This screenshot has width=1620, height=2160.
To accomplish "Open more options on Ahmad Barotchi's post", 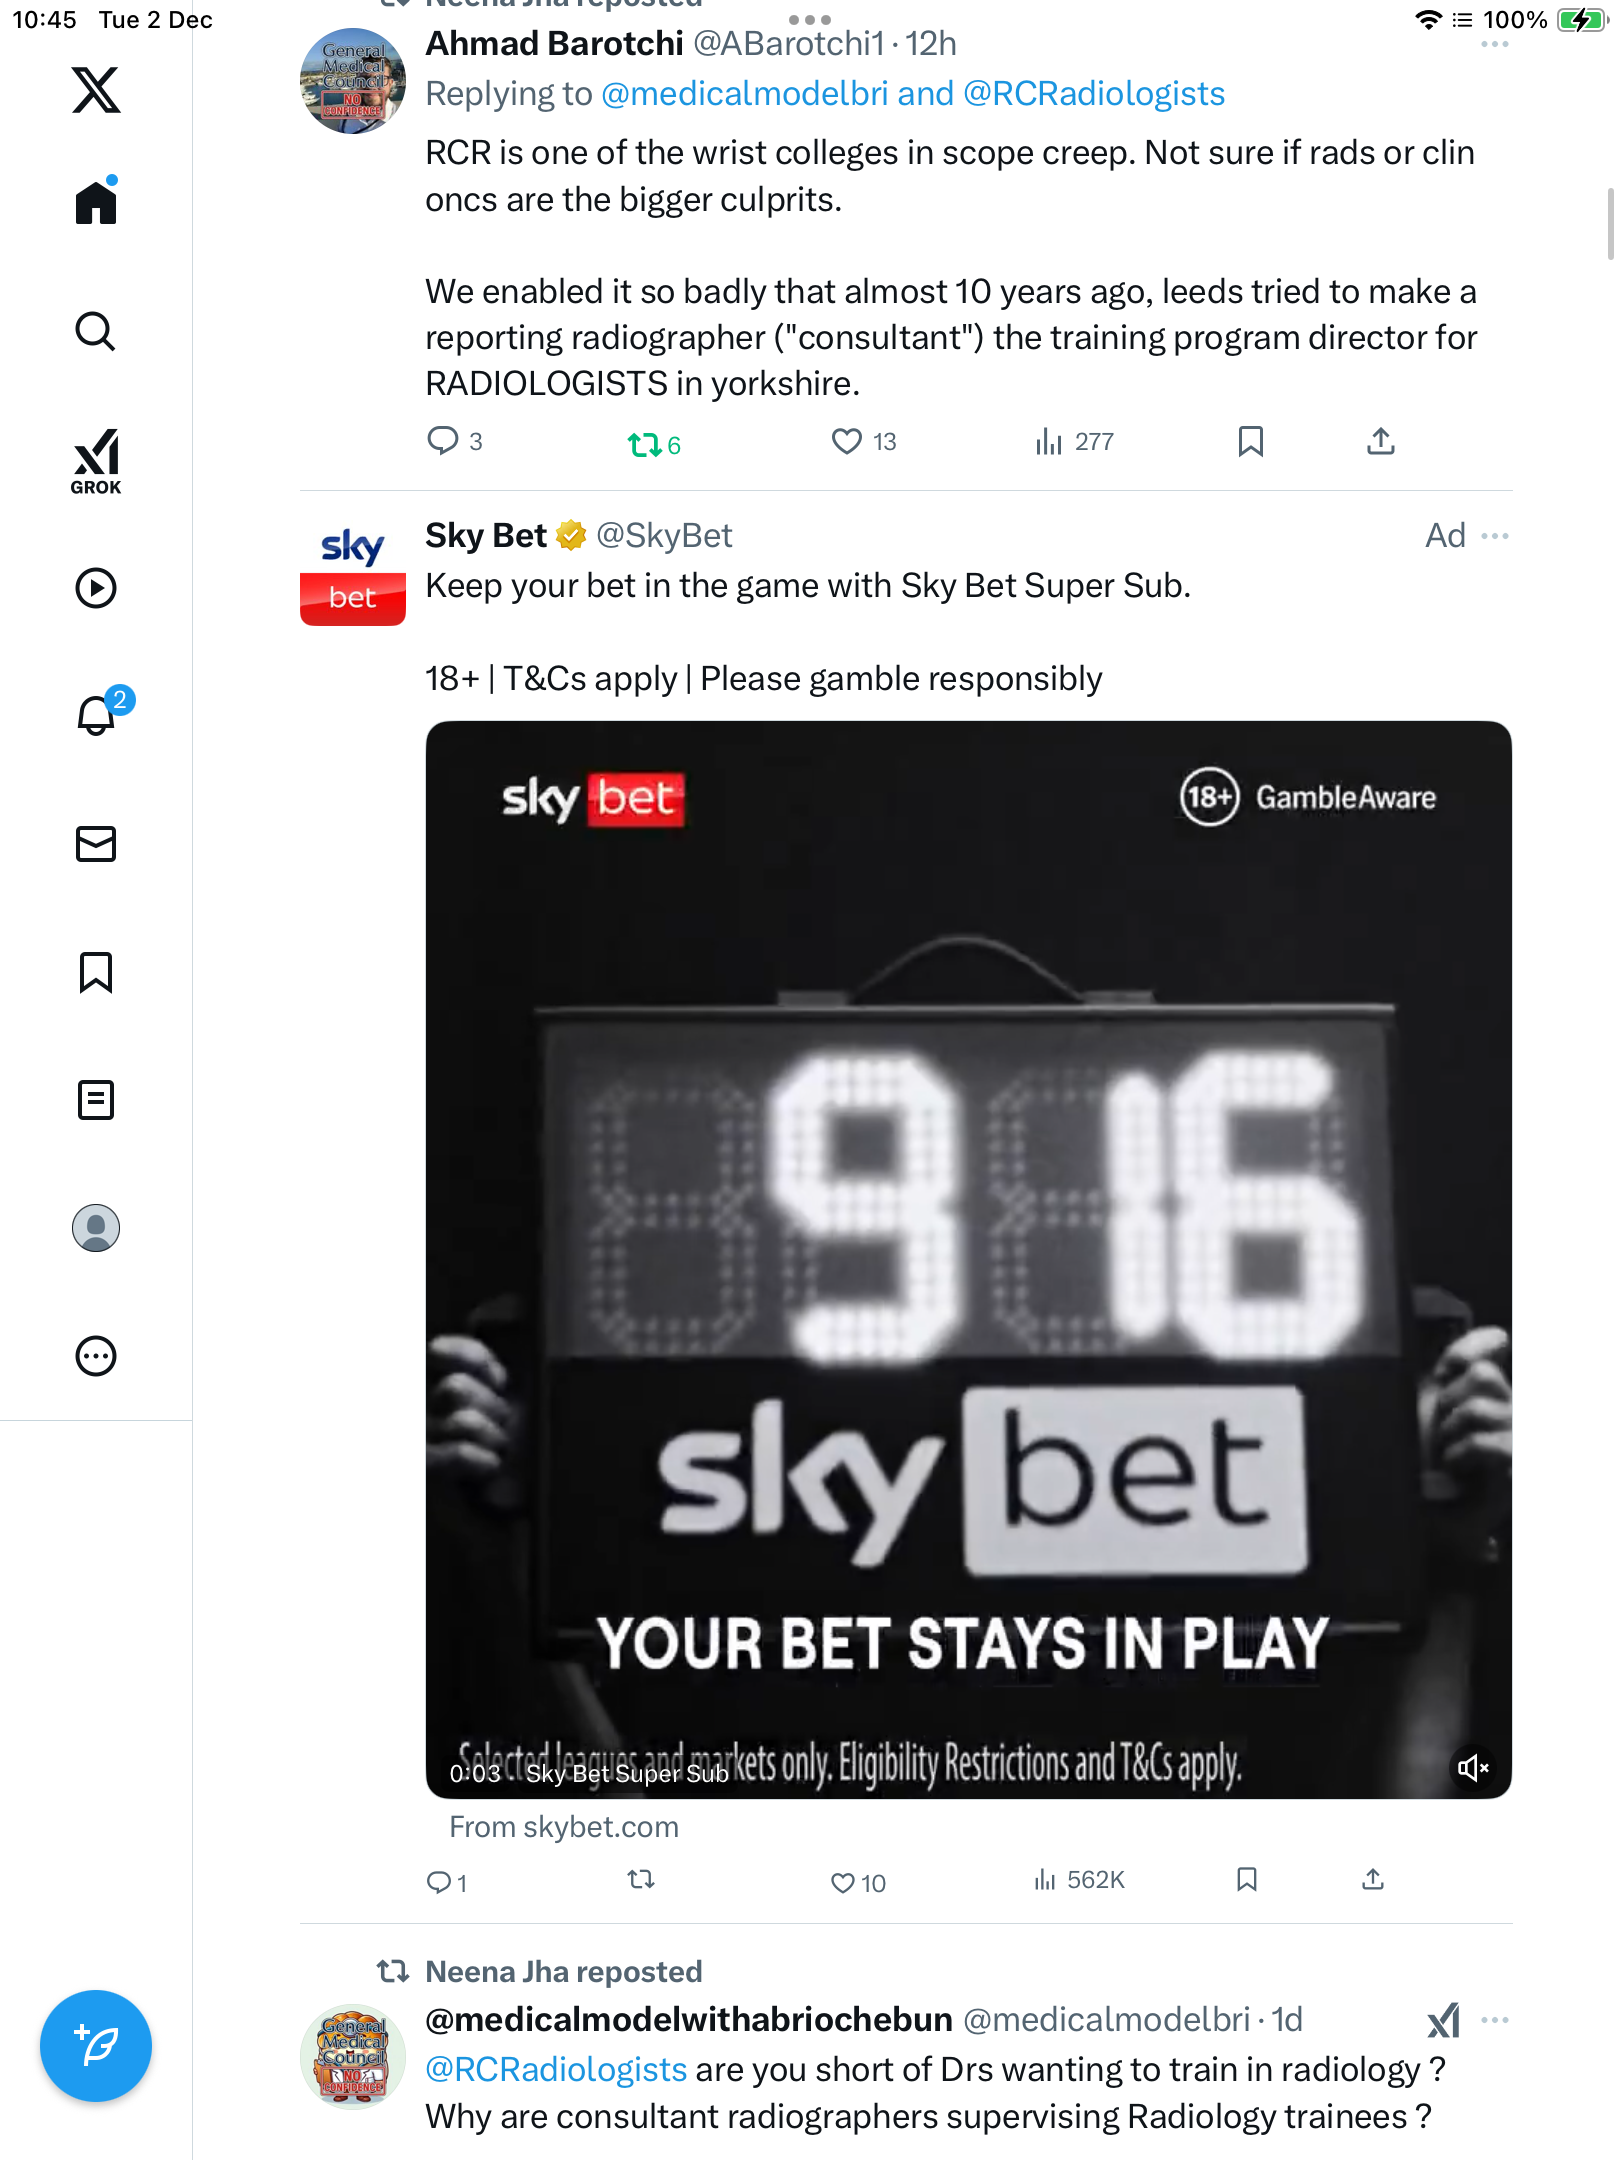I will point(1495,45).
